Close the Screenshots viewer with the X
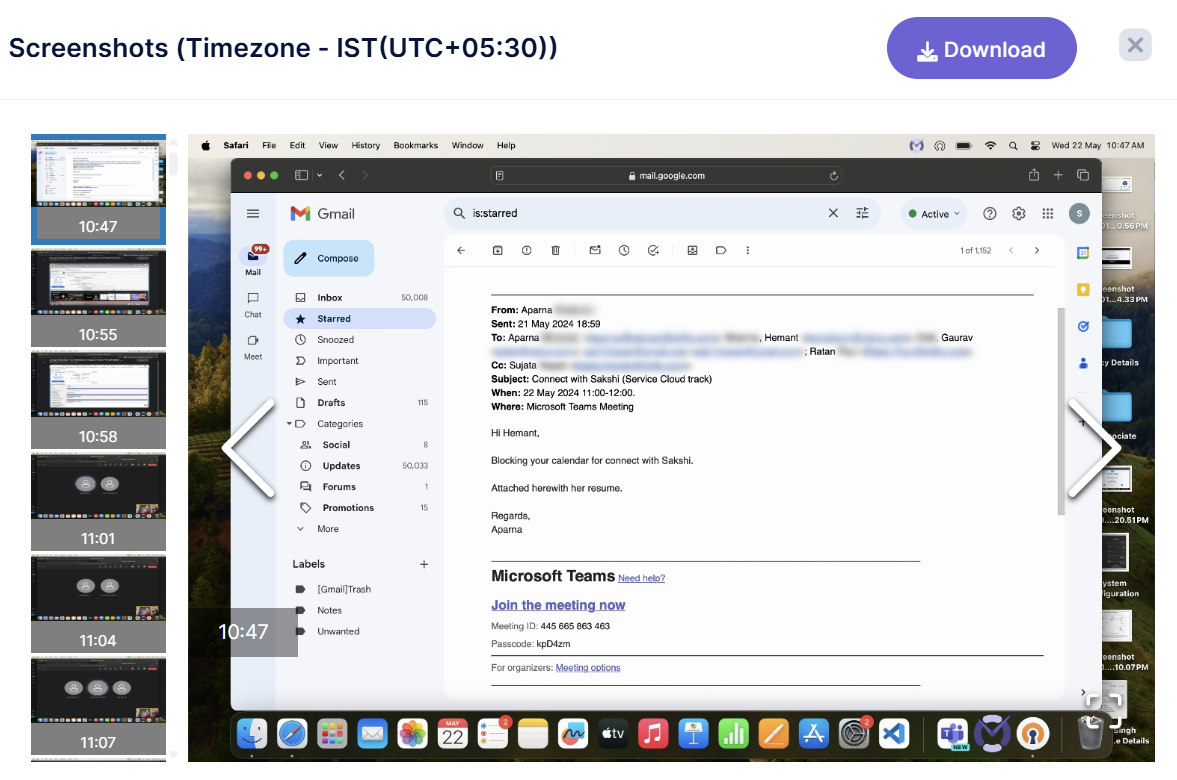The width and height of the screenshot is (1177, 780). tap(1135, 46)
